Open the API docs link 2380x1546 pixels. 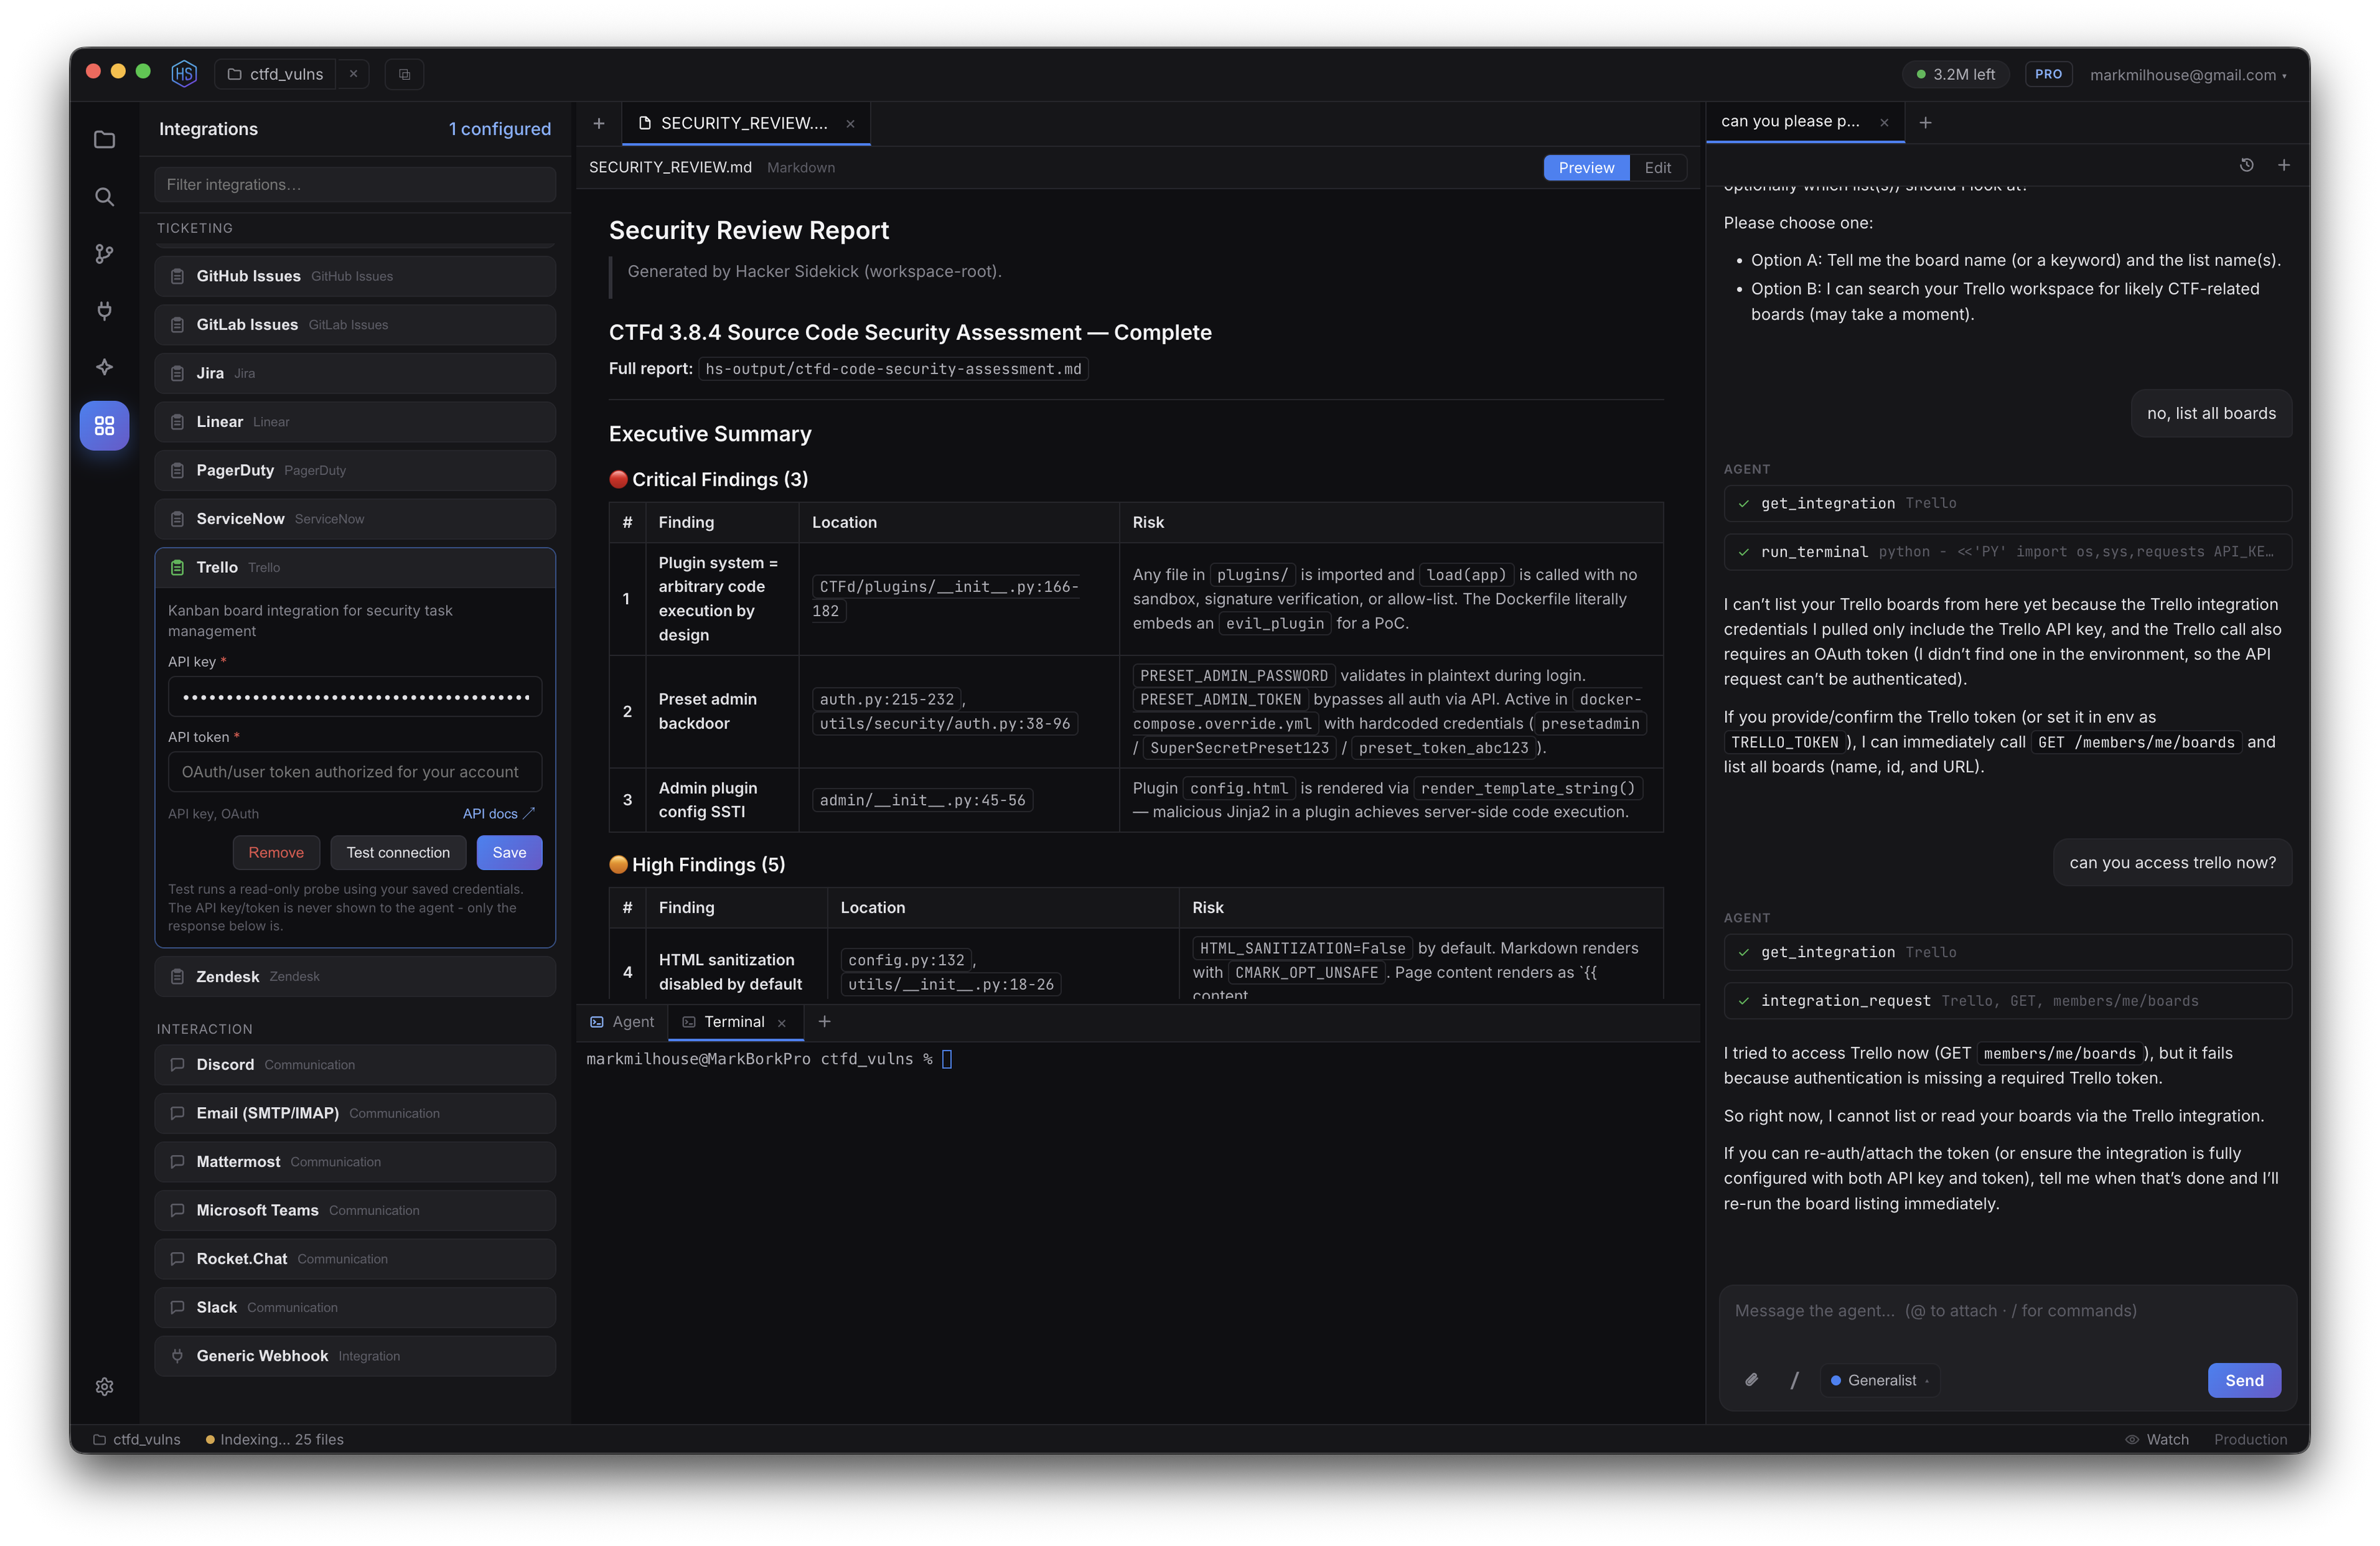tap(498, 814)
